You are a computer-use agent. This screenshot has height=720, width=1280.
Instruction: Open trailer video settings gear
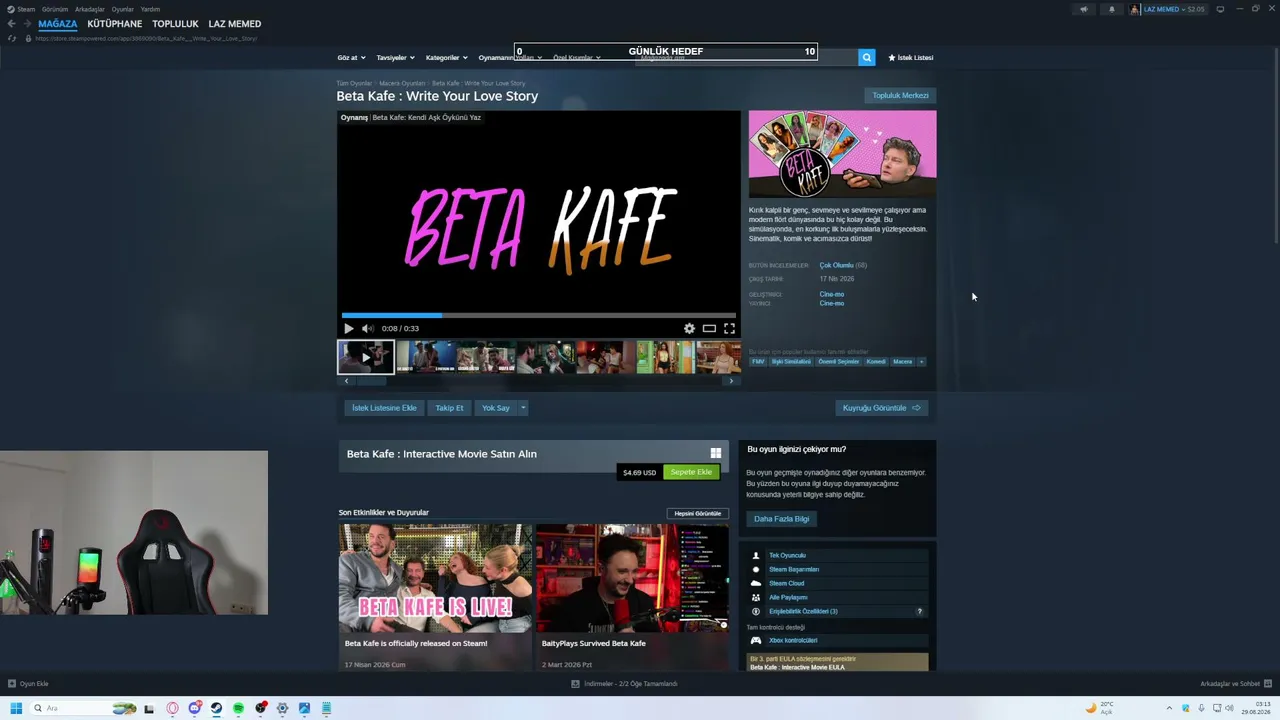pyautogui.click(x=689, y=328)
